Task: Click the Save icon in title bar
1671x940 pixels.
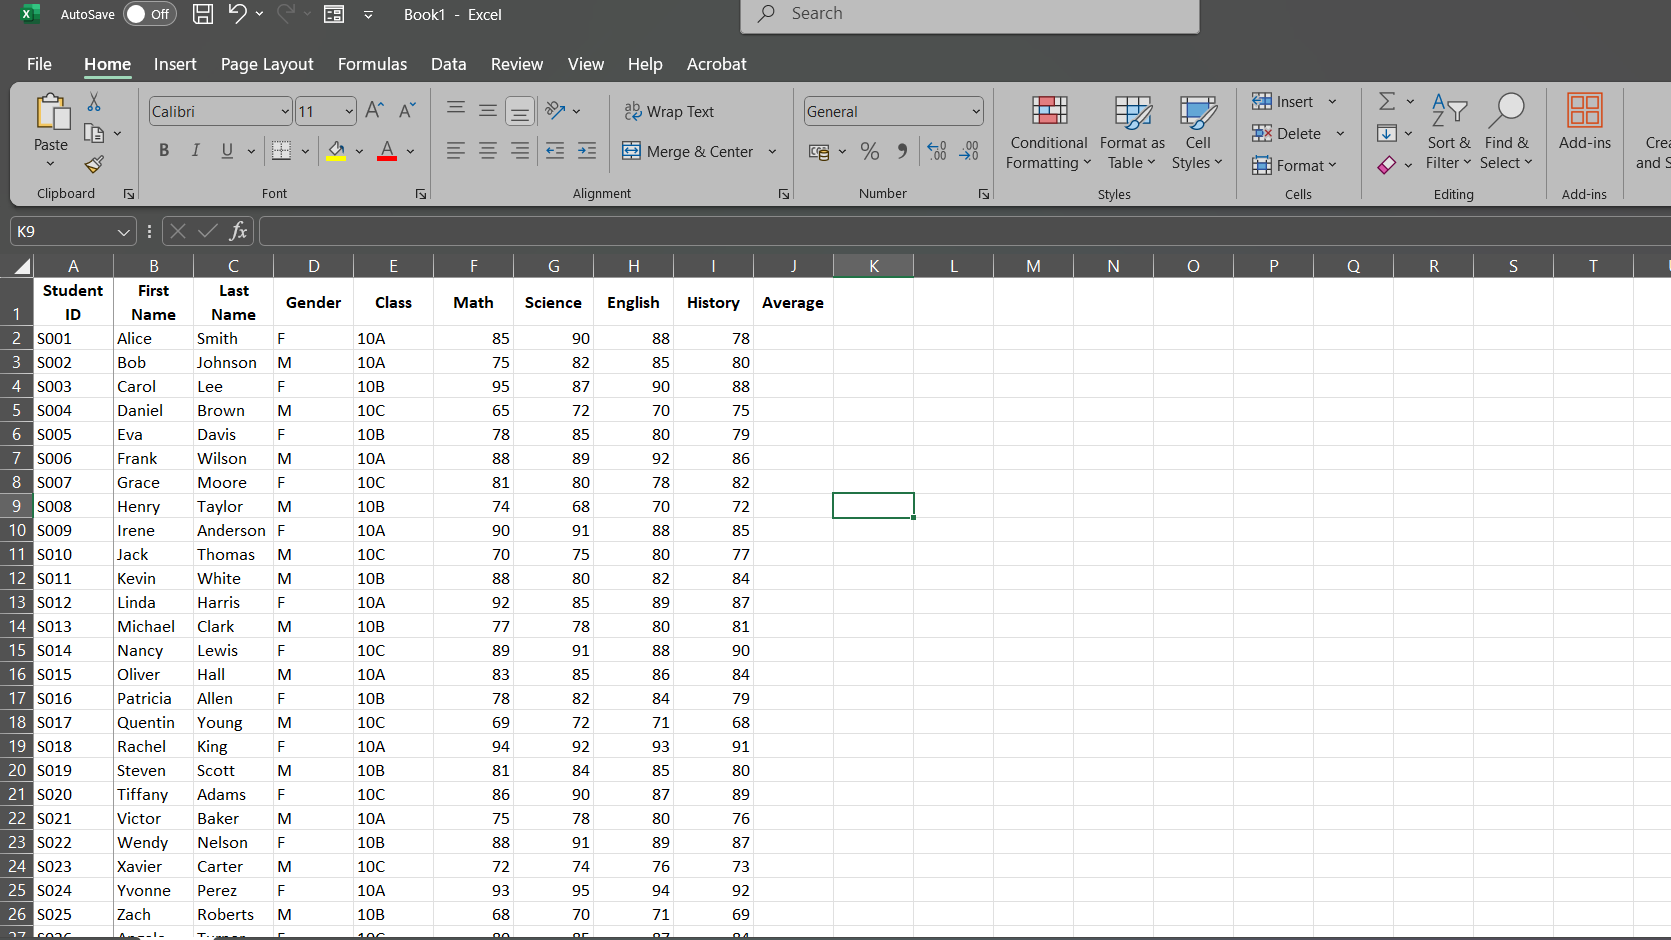Action: click(203, 14)
